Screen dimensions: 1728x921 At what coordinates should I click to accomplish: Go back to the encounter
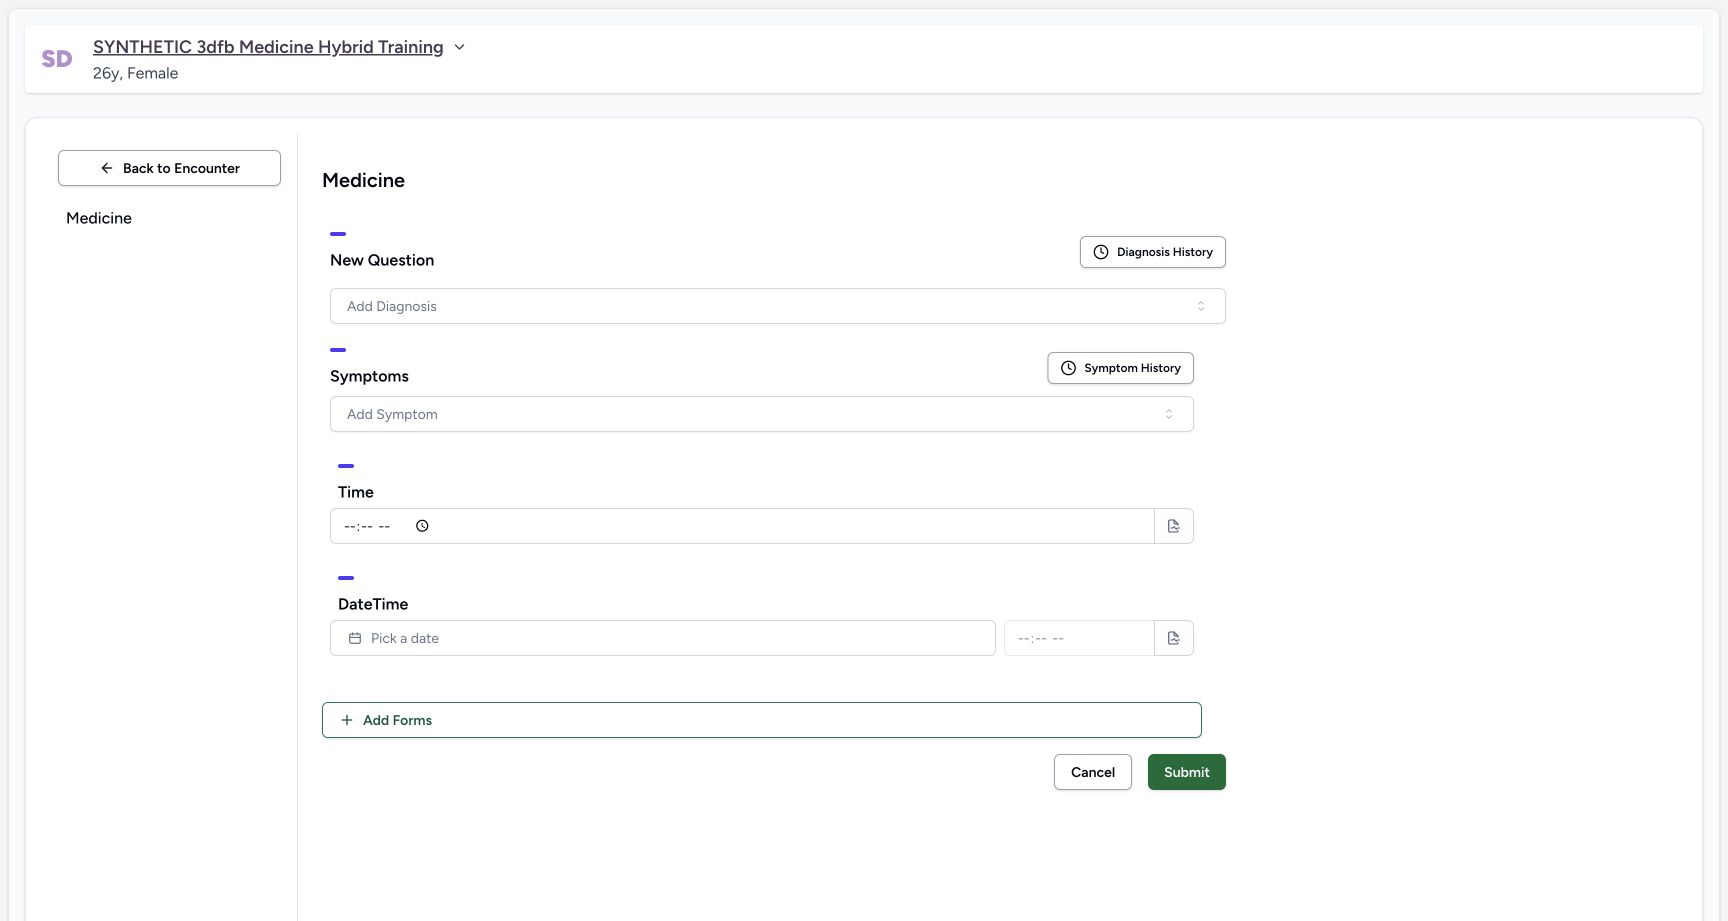coord(169,168)
